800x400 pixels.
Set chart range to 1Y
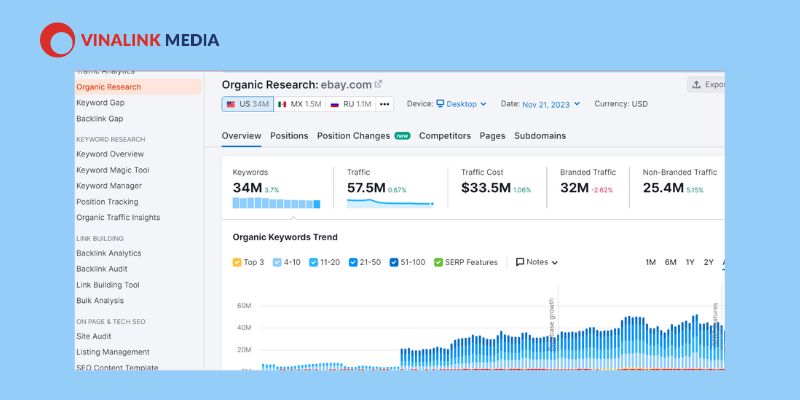coord(690,262)
